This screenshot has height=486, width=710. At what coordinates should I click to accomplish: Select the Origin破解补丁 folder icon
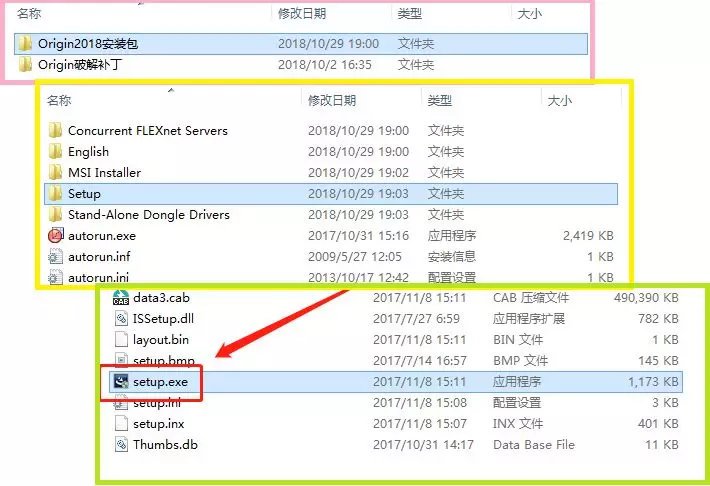(25, 65)
